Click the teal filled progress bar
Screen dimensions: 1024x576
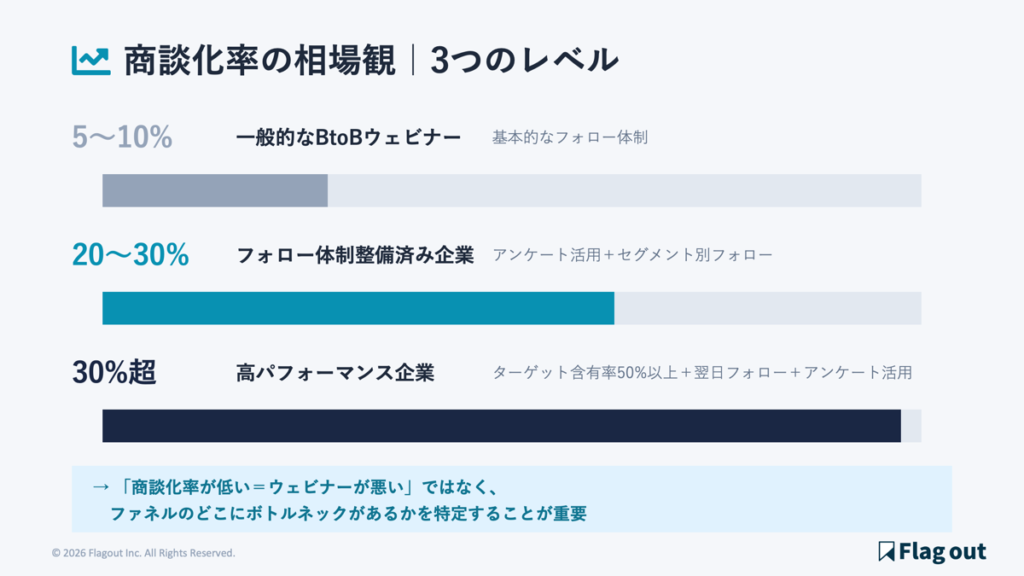[x=358, y=308]
